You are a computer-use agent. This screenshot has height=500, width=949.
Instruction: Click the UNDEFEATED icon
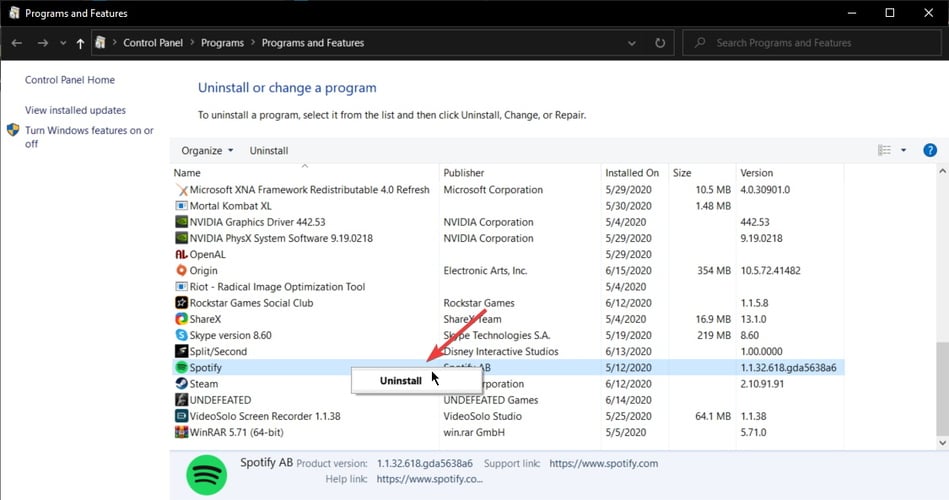click(x=181, y=400)
